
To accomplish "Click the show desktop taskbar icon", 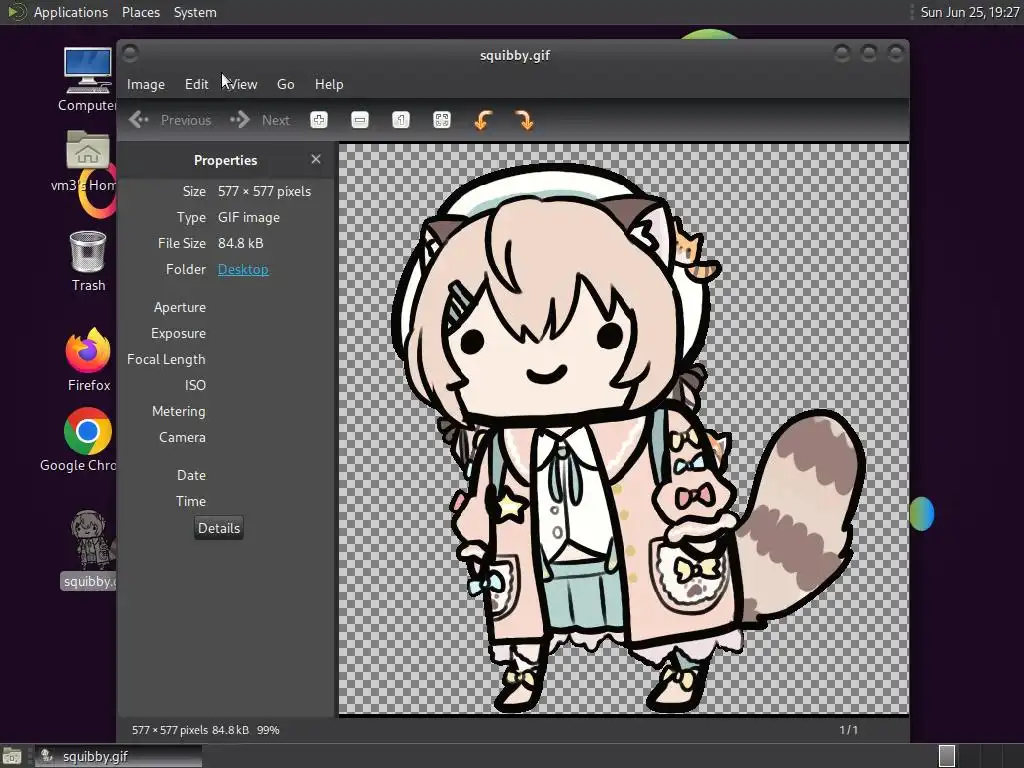I will coord(12,756).
